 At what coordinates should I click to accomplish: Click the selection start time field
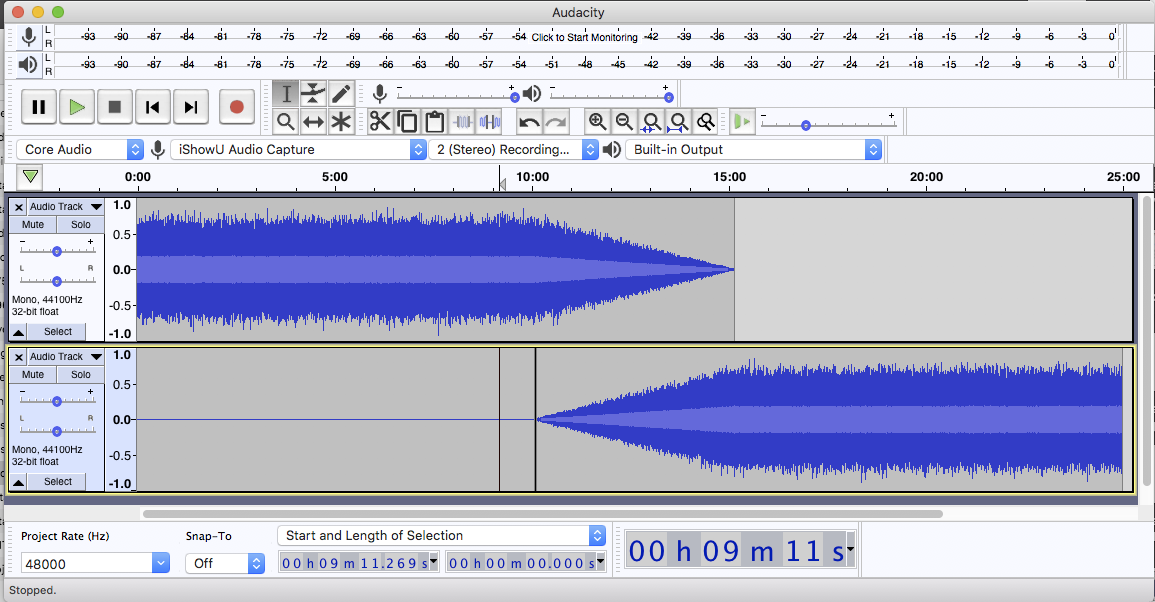(x=359, y=563)
